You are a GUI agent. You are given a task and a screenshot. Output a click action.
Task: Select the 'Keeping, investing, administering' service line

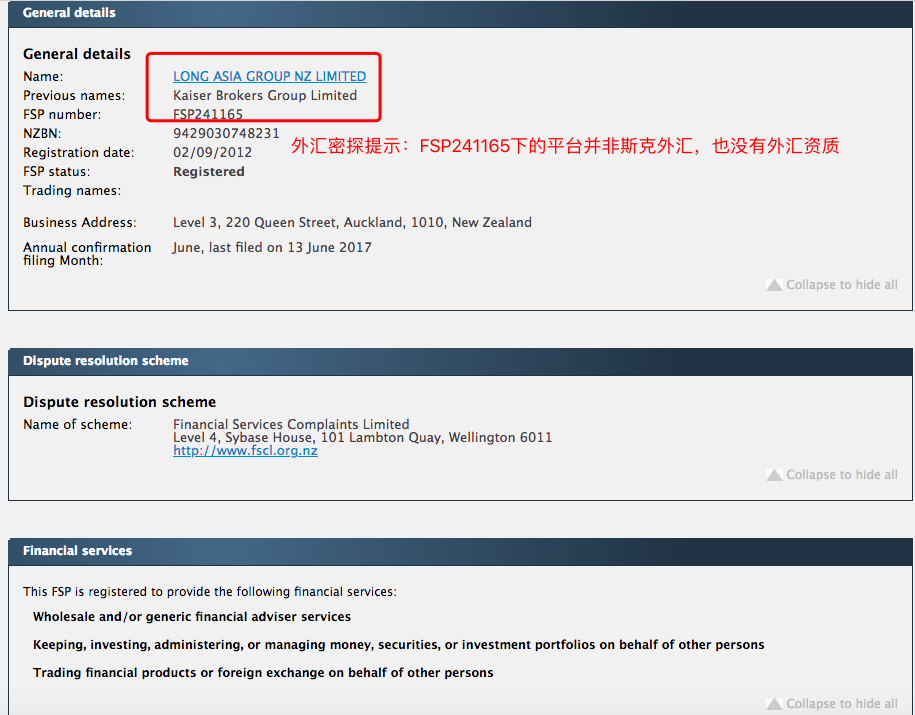tap(399, 645)
